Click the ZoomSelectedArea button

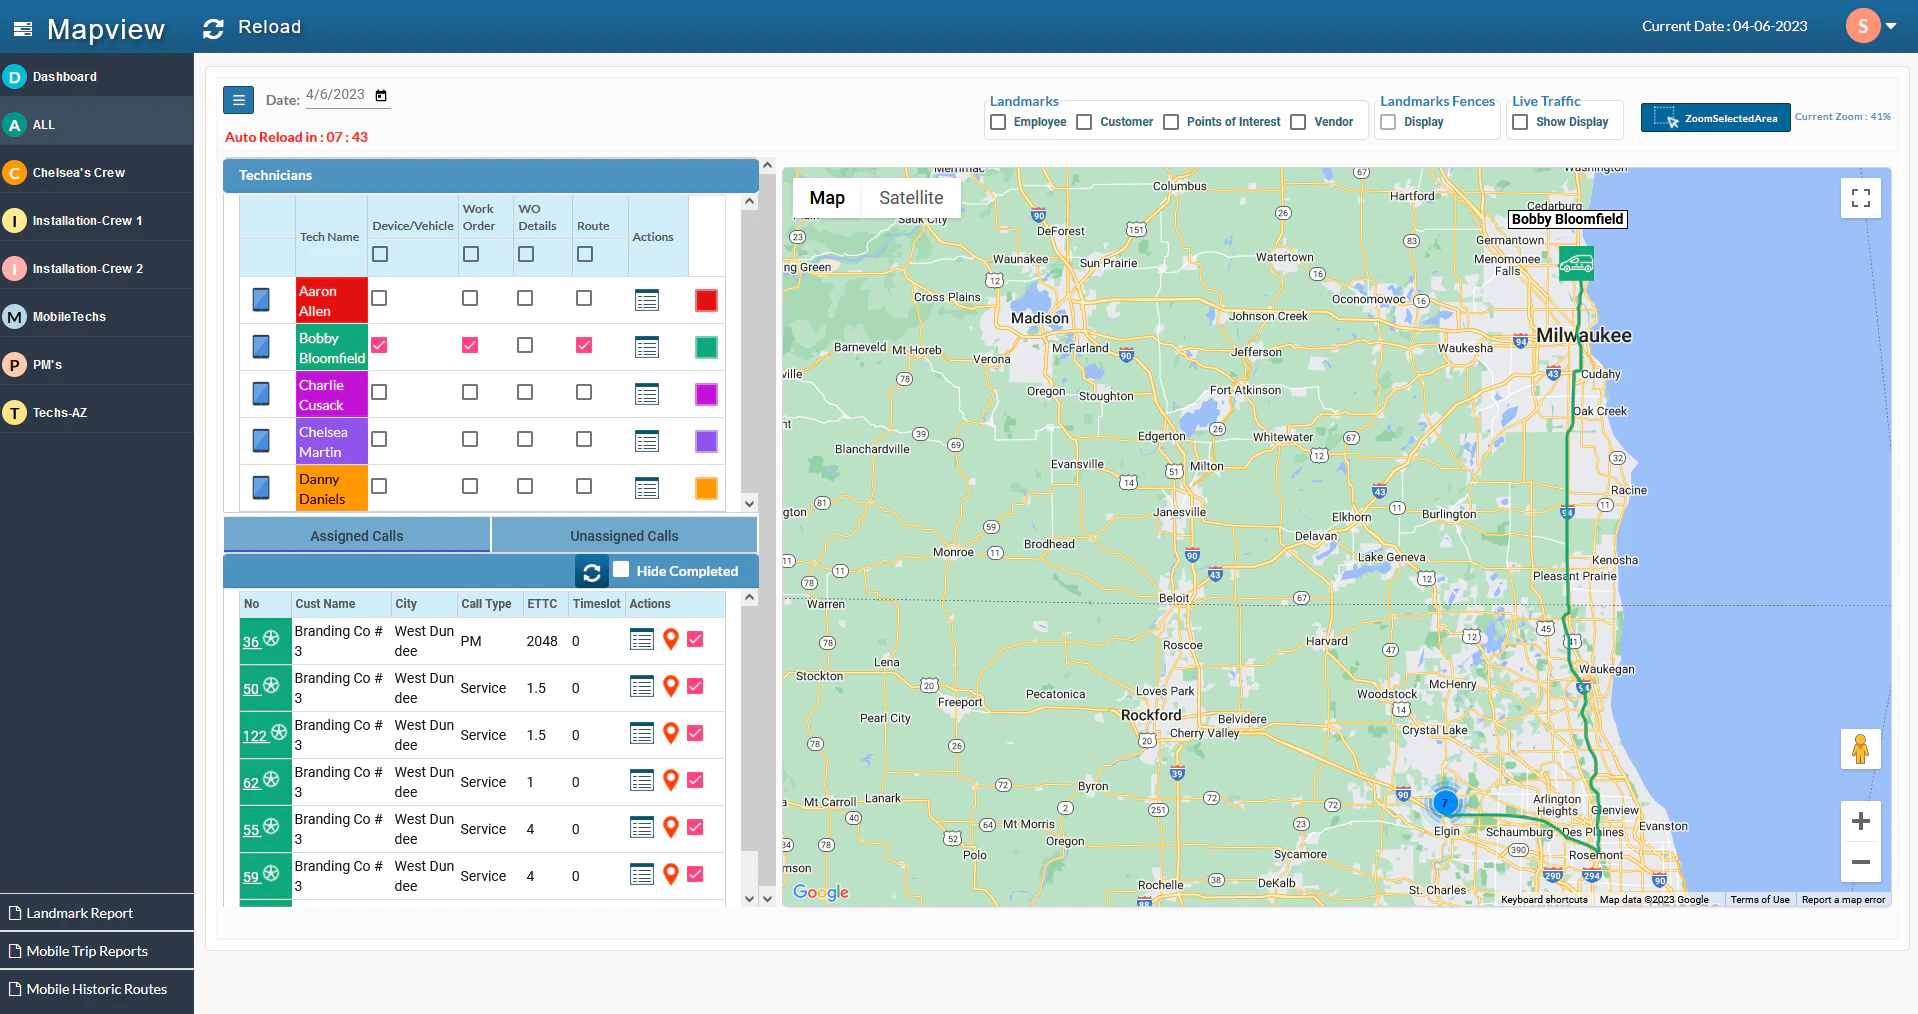coord(1714,117)
